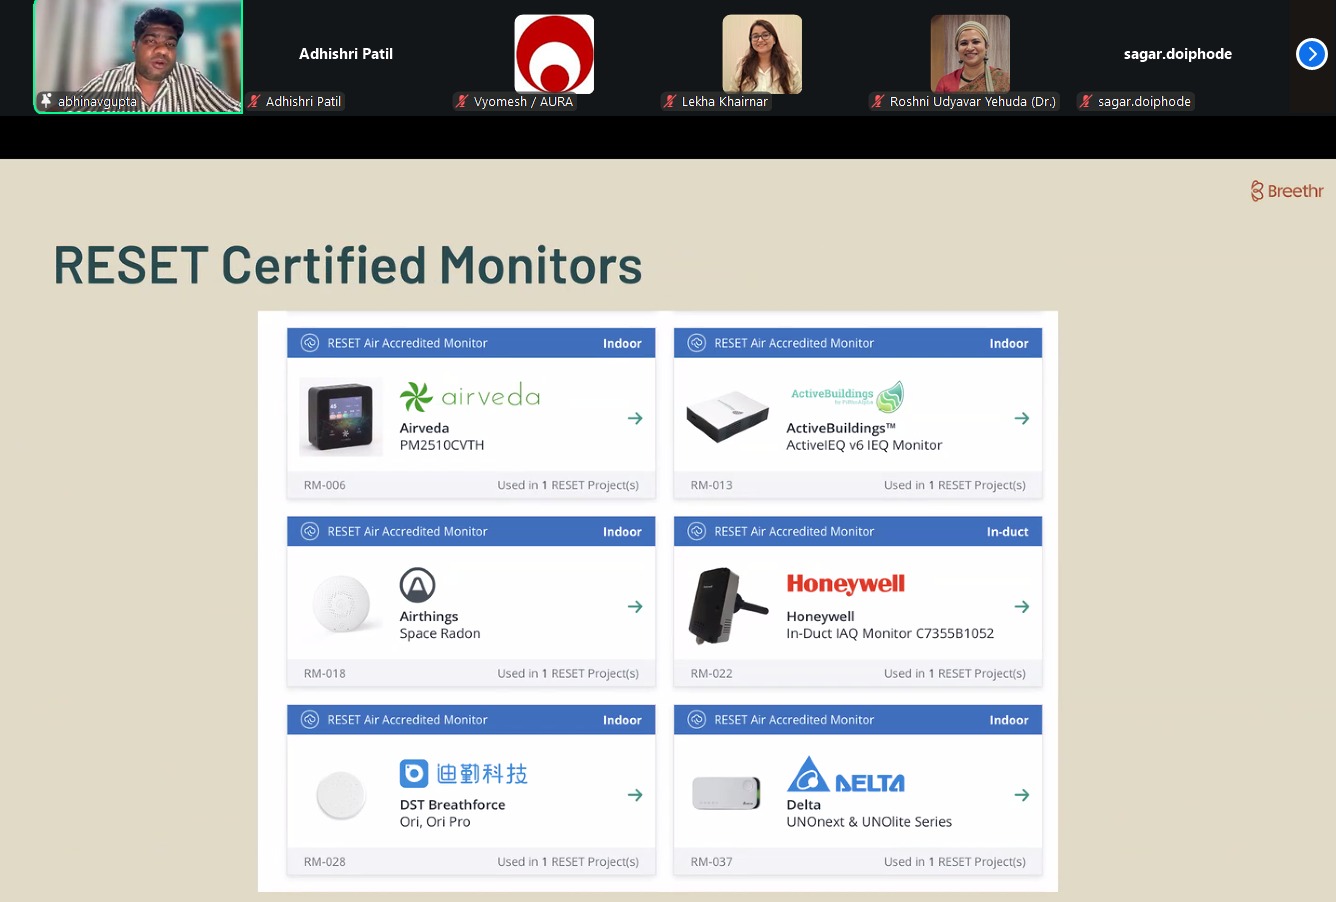Click muted mic icon for Adhishri Patil

coord(255,102)
